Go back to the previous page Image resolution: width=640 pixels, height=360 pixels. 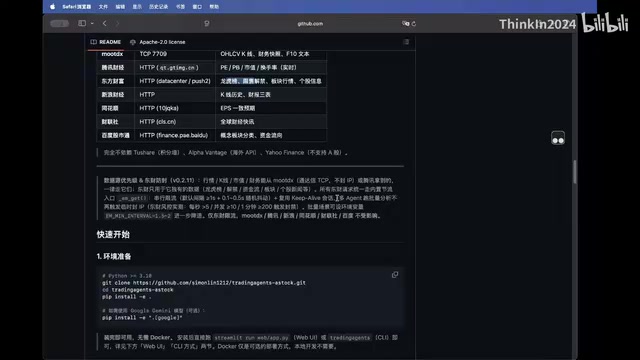(x=104, y=23)
